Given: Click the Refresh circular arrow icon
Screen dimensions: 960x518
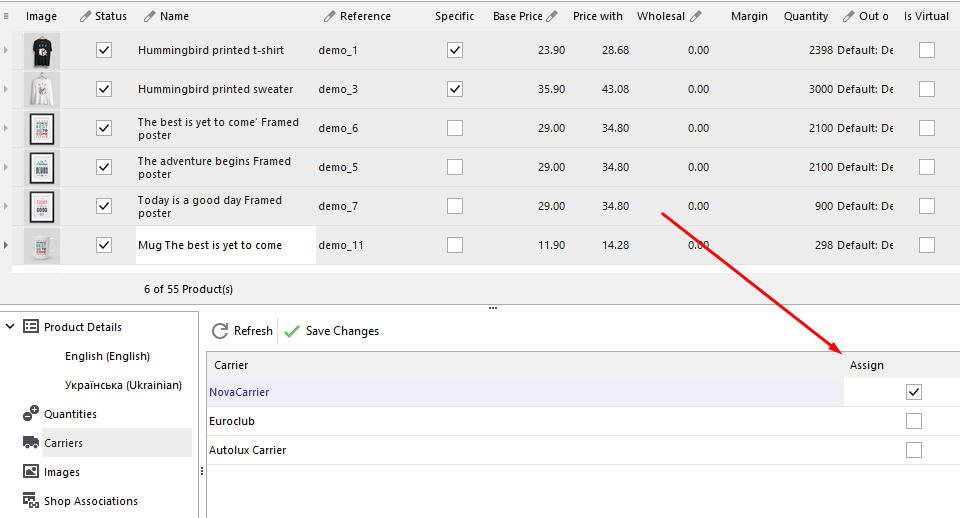Looking at the screenshot, I should (220, 331).
